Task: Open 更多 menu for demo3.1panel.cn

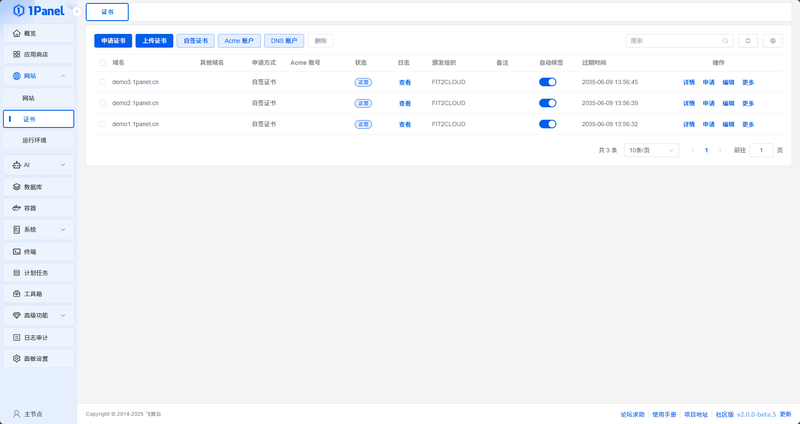Action: coord(748,83)
